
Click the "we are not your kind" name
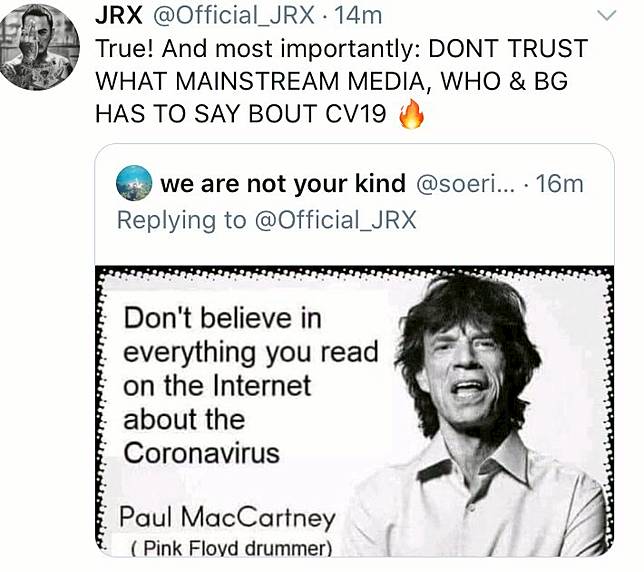(x=283, y=184)
